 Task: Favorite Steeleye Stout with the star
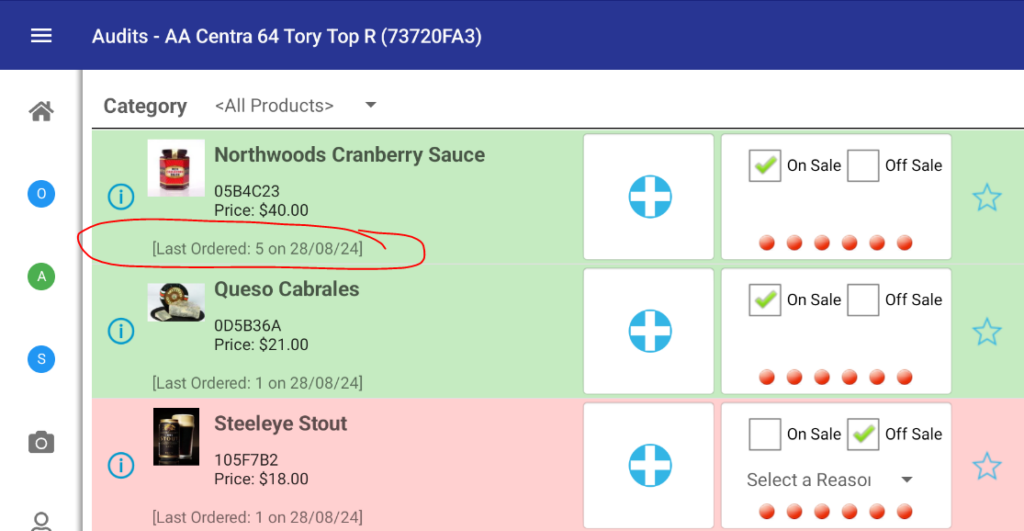click(986, 466)
